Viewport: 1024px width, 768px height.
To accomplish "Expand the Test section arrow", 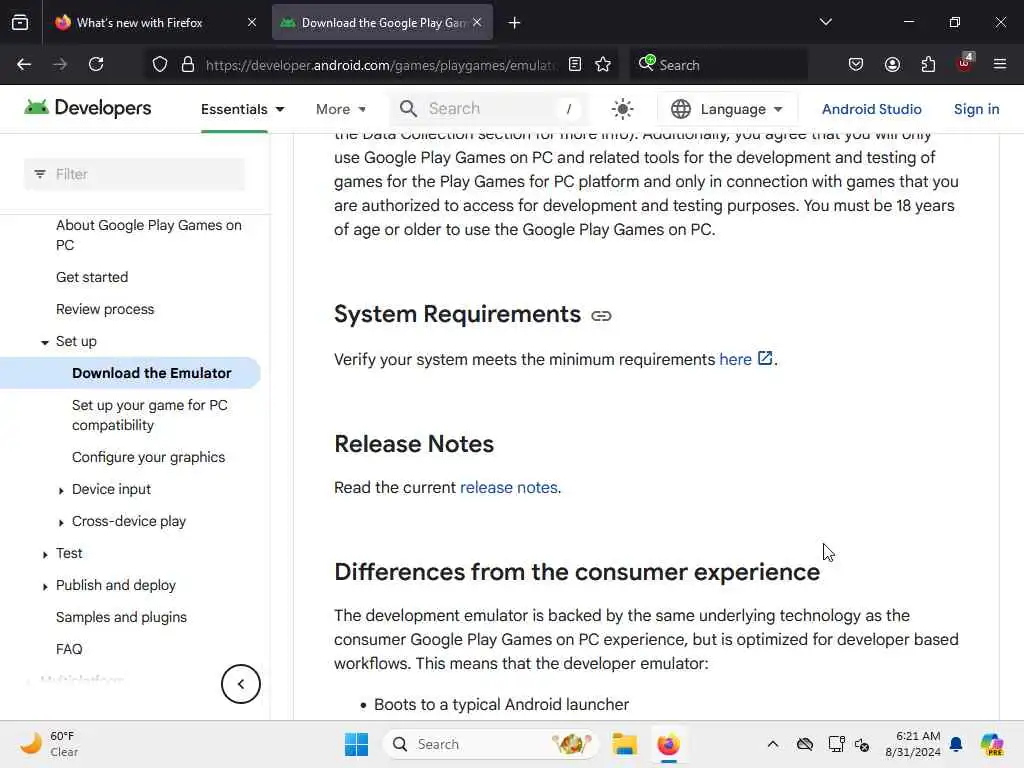I will [x=44, y=554].
